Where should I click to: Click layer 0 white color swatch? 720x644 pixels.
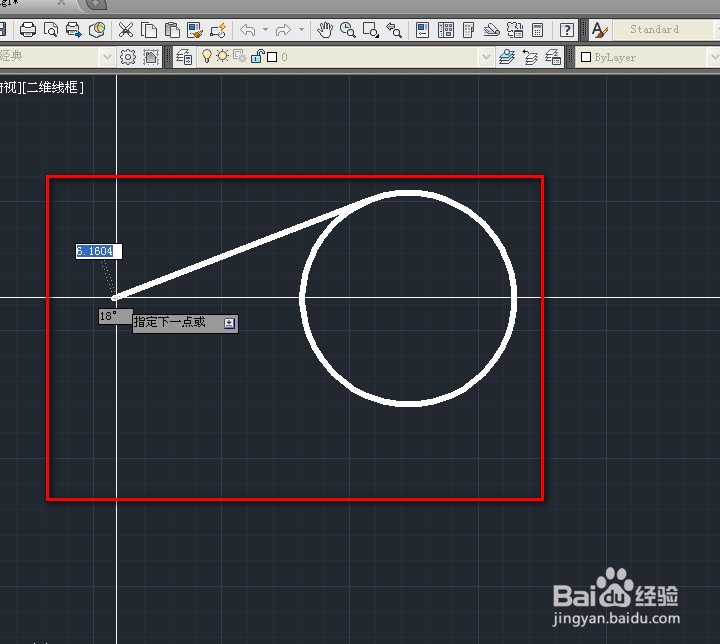click(272, 57)
